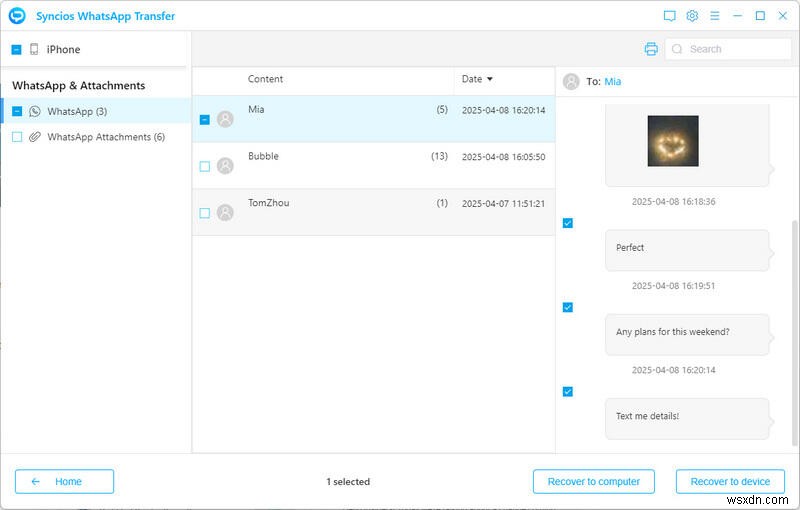Click date 2025-04-08 16:05:50 in Bubble row

coord(503,157)
